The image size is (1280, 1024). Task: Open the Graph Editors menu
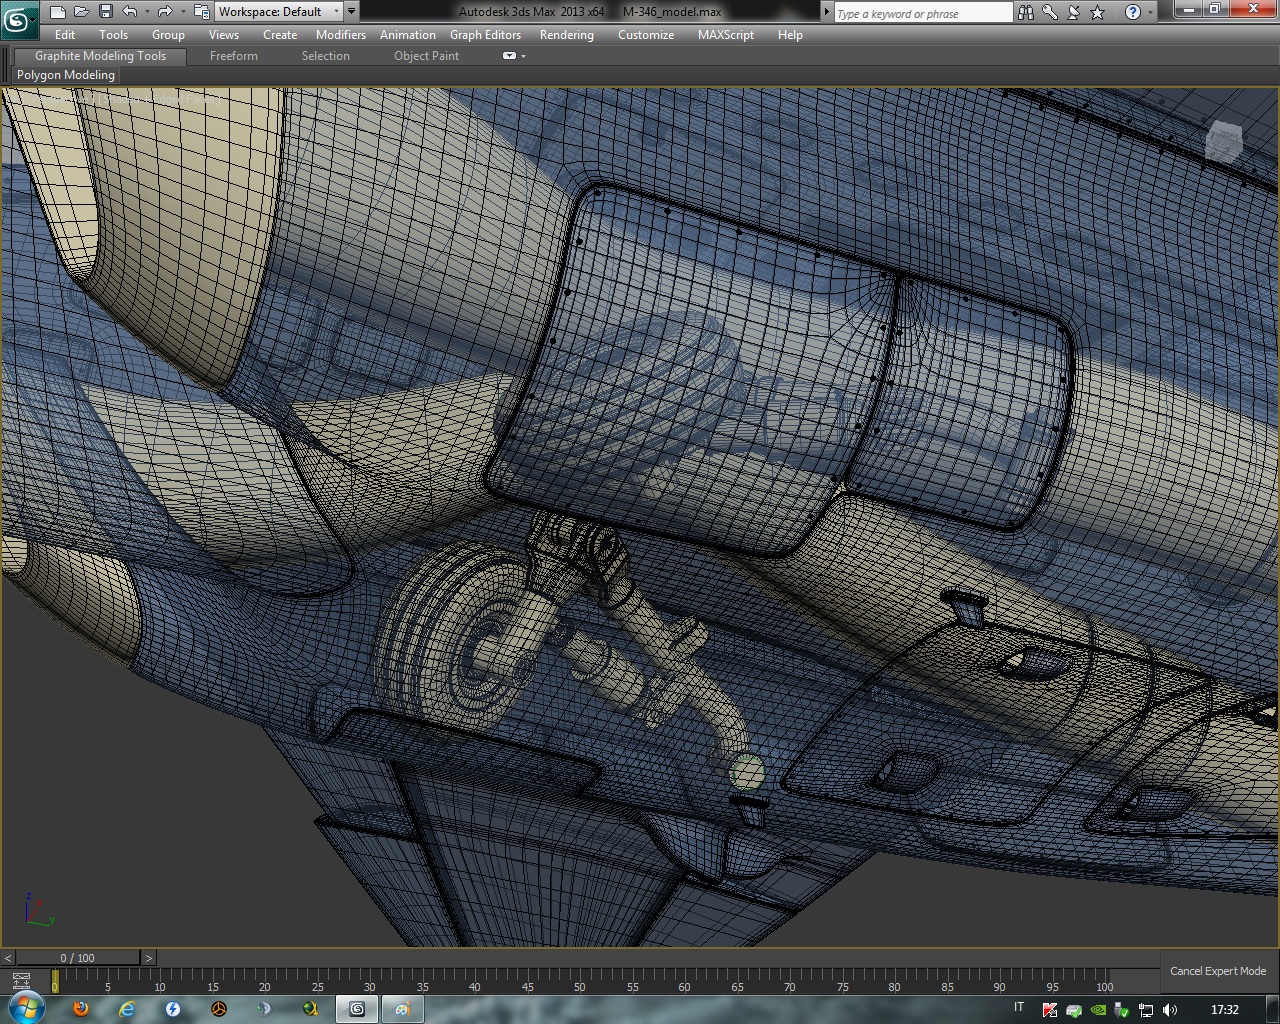click(x=486, y=35)
